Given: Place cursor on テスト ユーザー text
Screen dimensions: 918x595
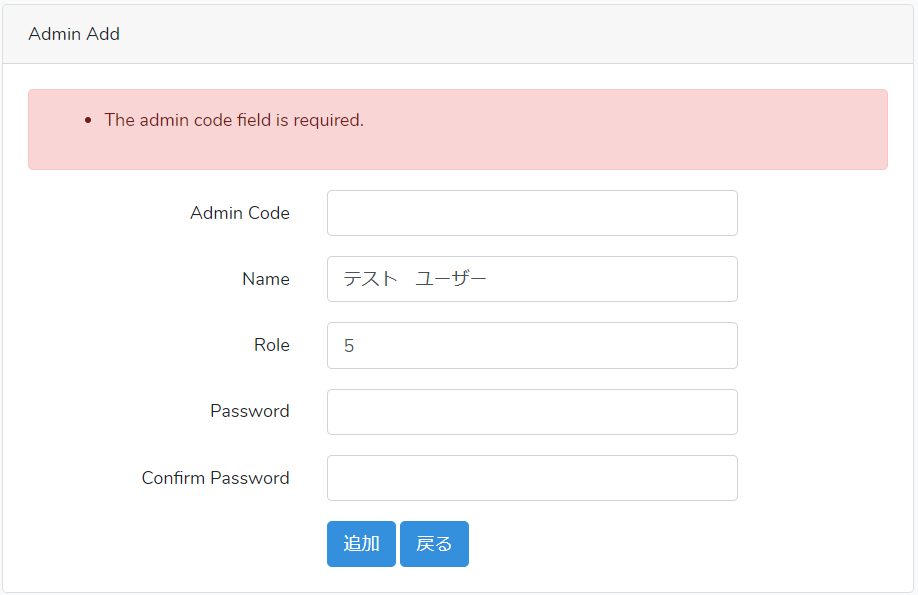Looking at the screenshot, I should pyautogui.click(x=414, y=279).
